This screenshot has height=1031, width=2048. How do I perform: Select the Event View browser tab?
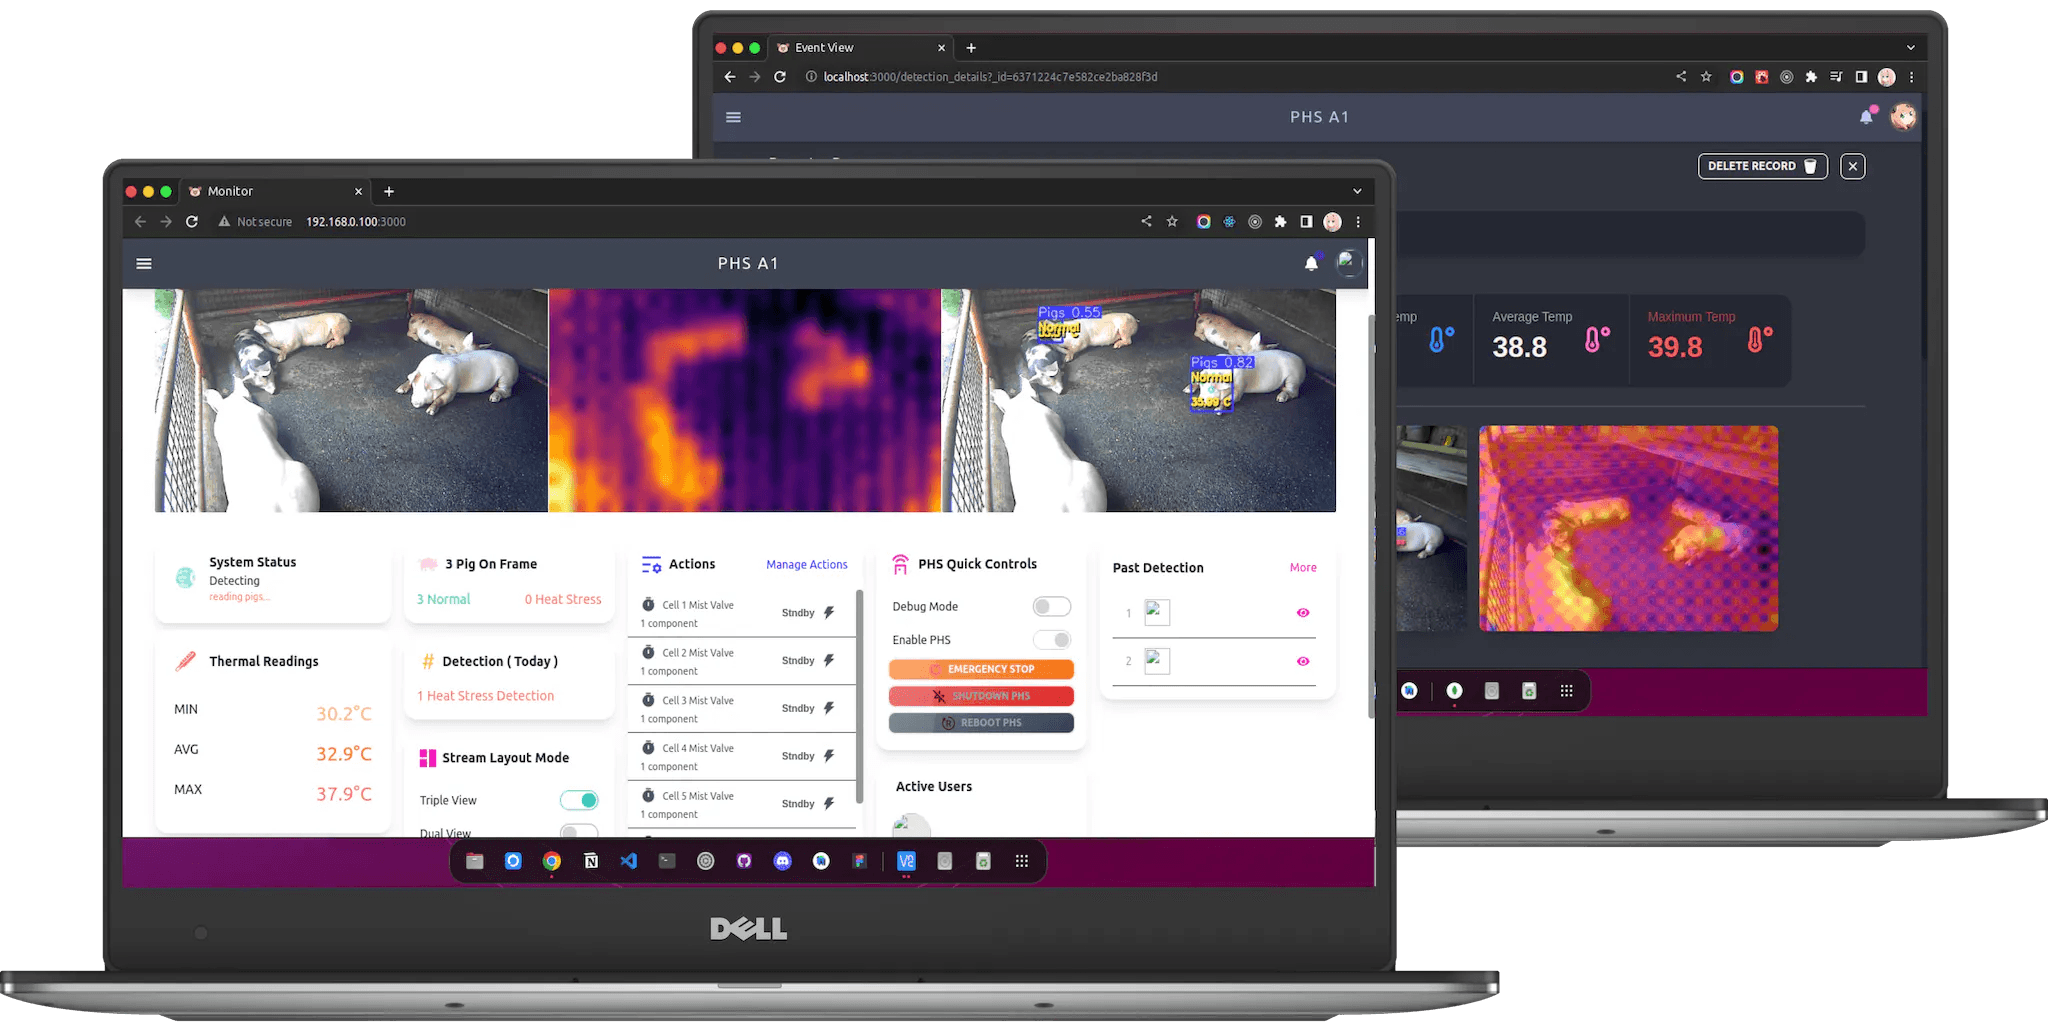pyautogui.click(x=860, y=47)
